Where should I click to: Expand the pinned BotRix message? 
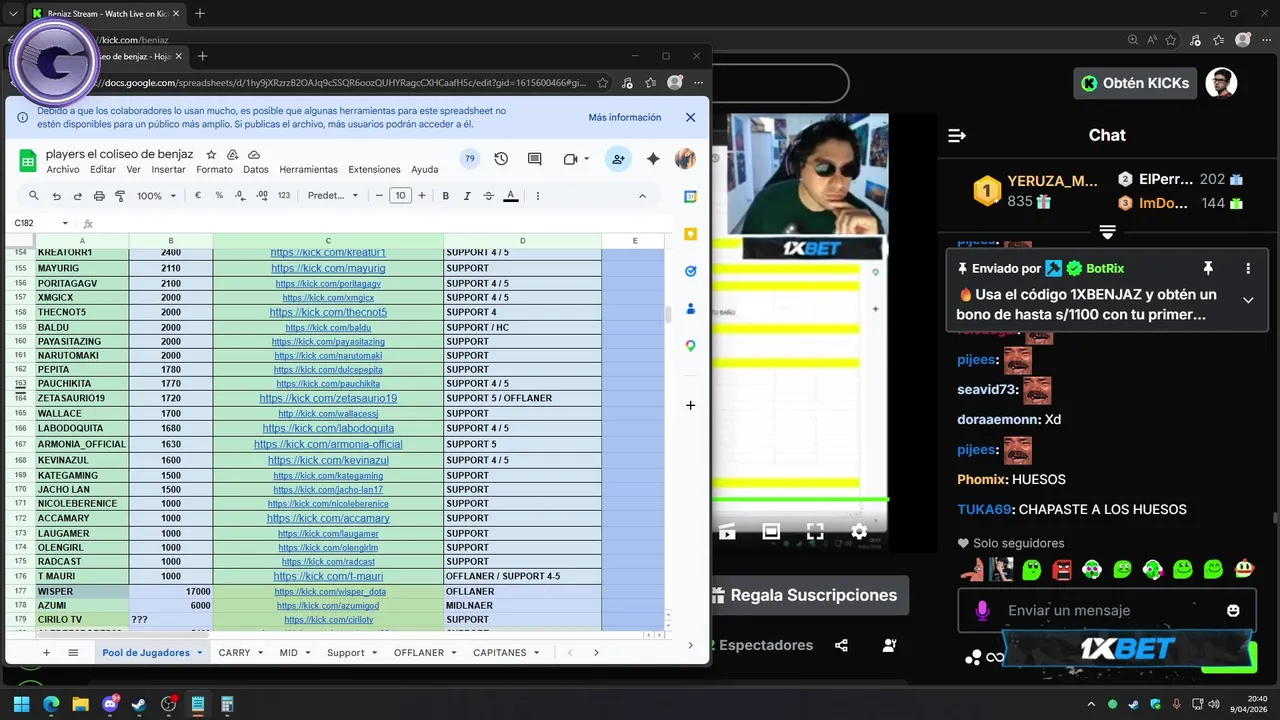click(1248, 300)
